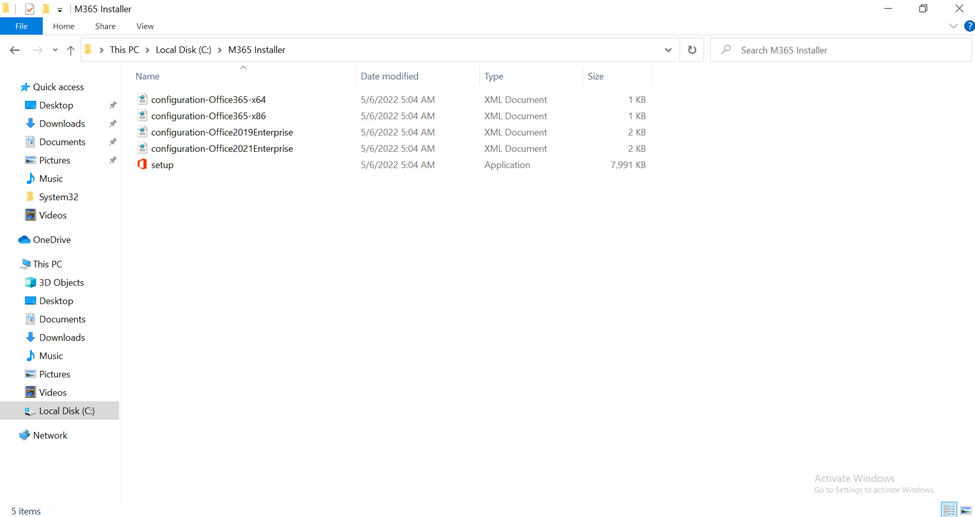Open Documents under This PC
This screenshot has height=517, width=975.
click(62, 319)
